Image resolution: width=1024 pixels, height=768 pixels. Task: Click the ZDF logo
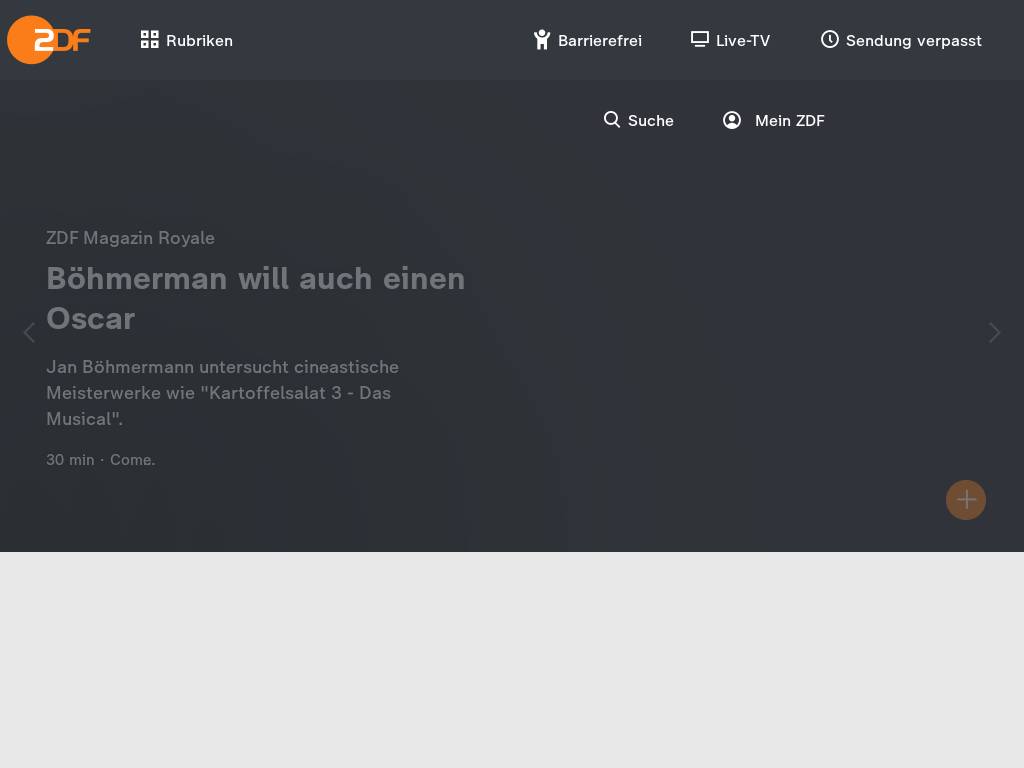[x=48, y=40]
